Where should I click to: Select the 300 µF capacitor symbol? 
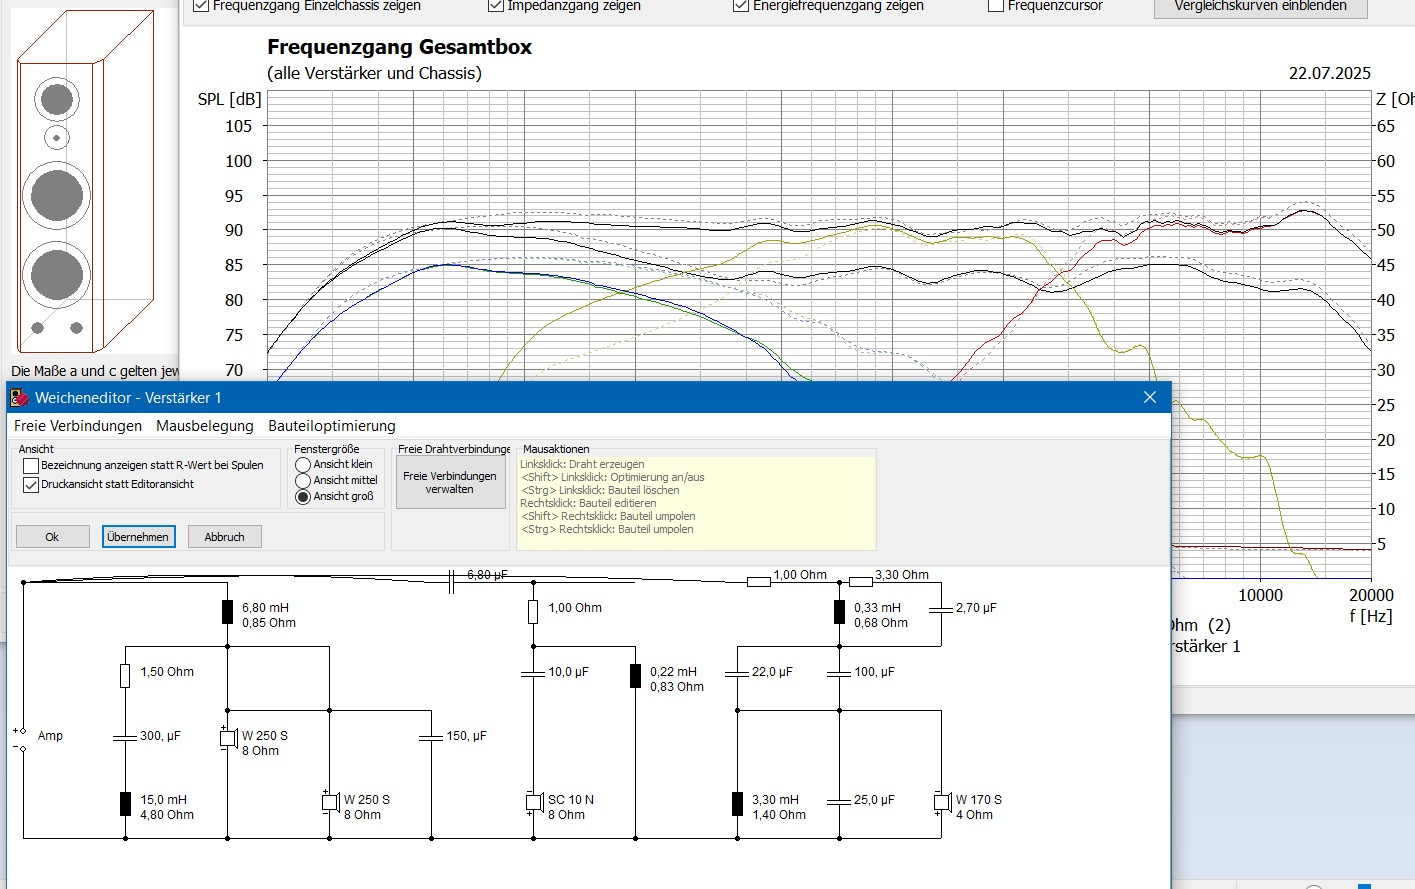click(125, 738)
